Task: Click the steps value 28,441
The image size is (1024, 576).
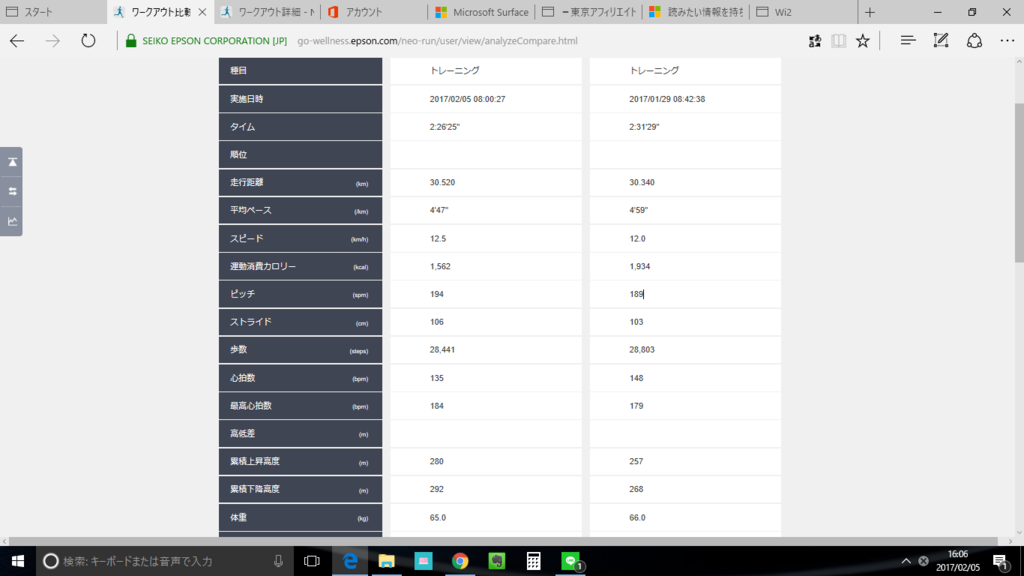Action: tap(442, 349)
